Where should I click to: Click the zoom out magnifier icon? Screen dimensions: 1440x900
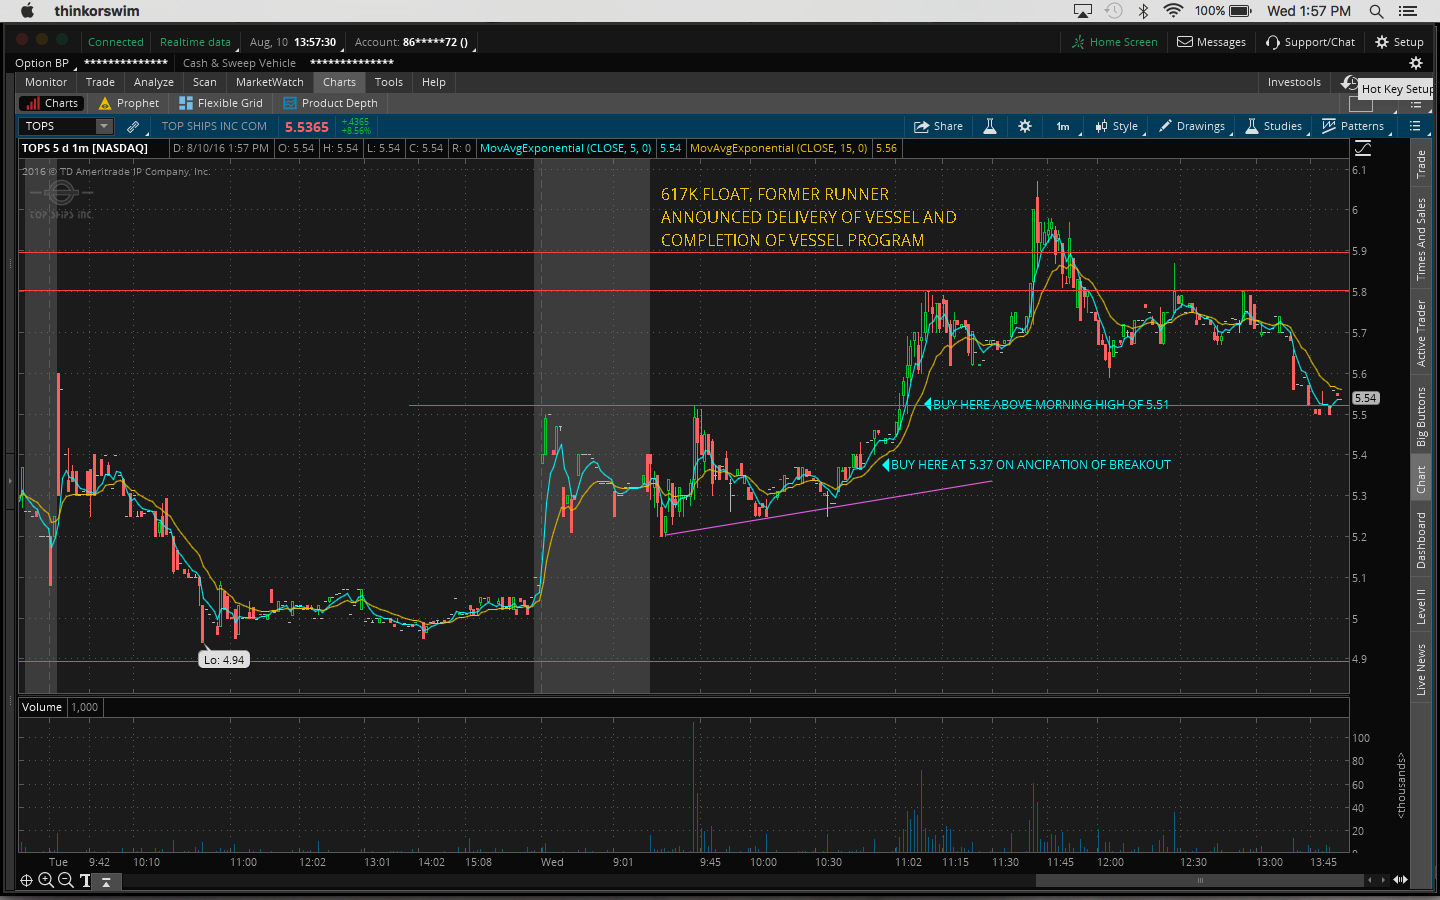click(x=65, y=880)
